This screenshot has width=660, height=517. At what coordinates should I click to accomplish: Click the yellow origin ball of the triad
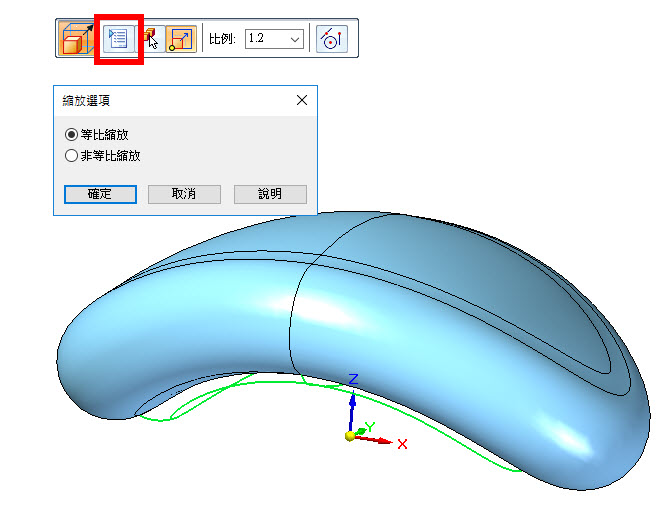350,436
